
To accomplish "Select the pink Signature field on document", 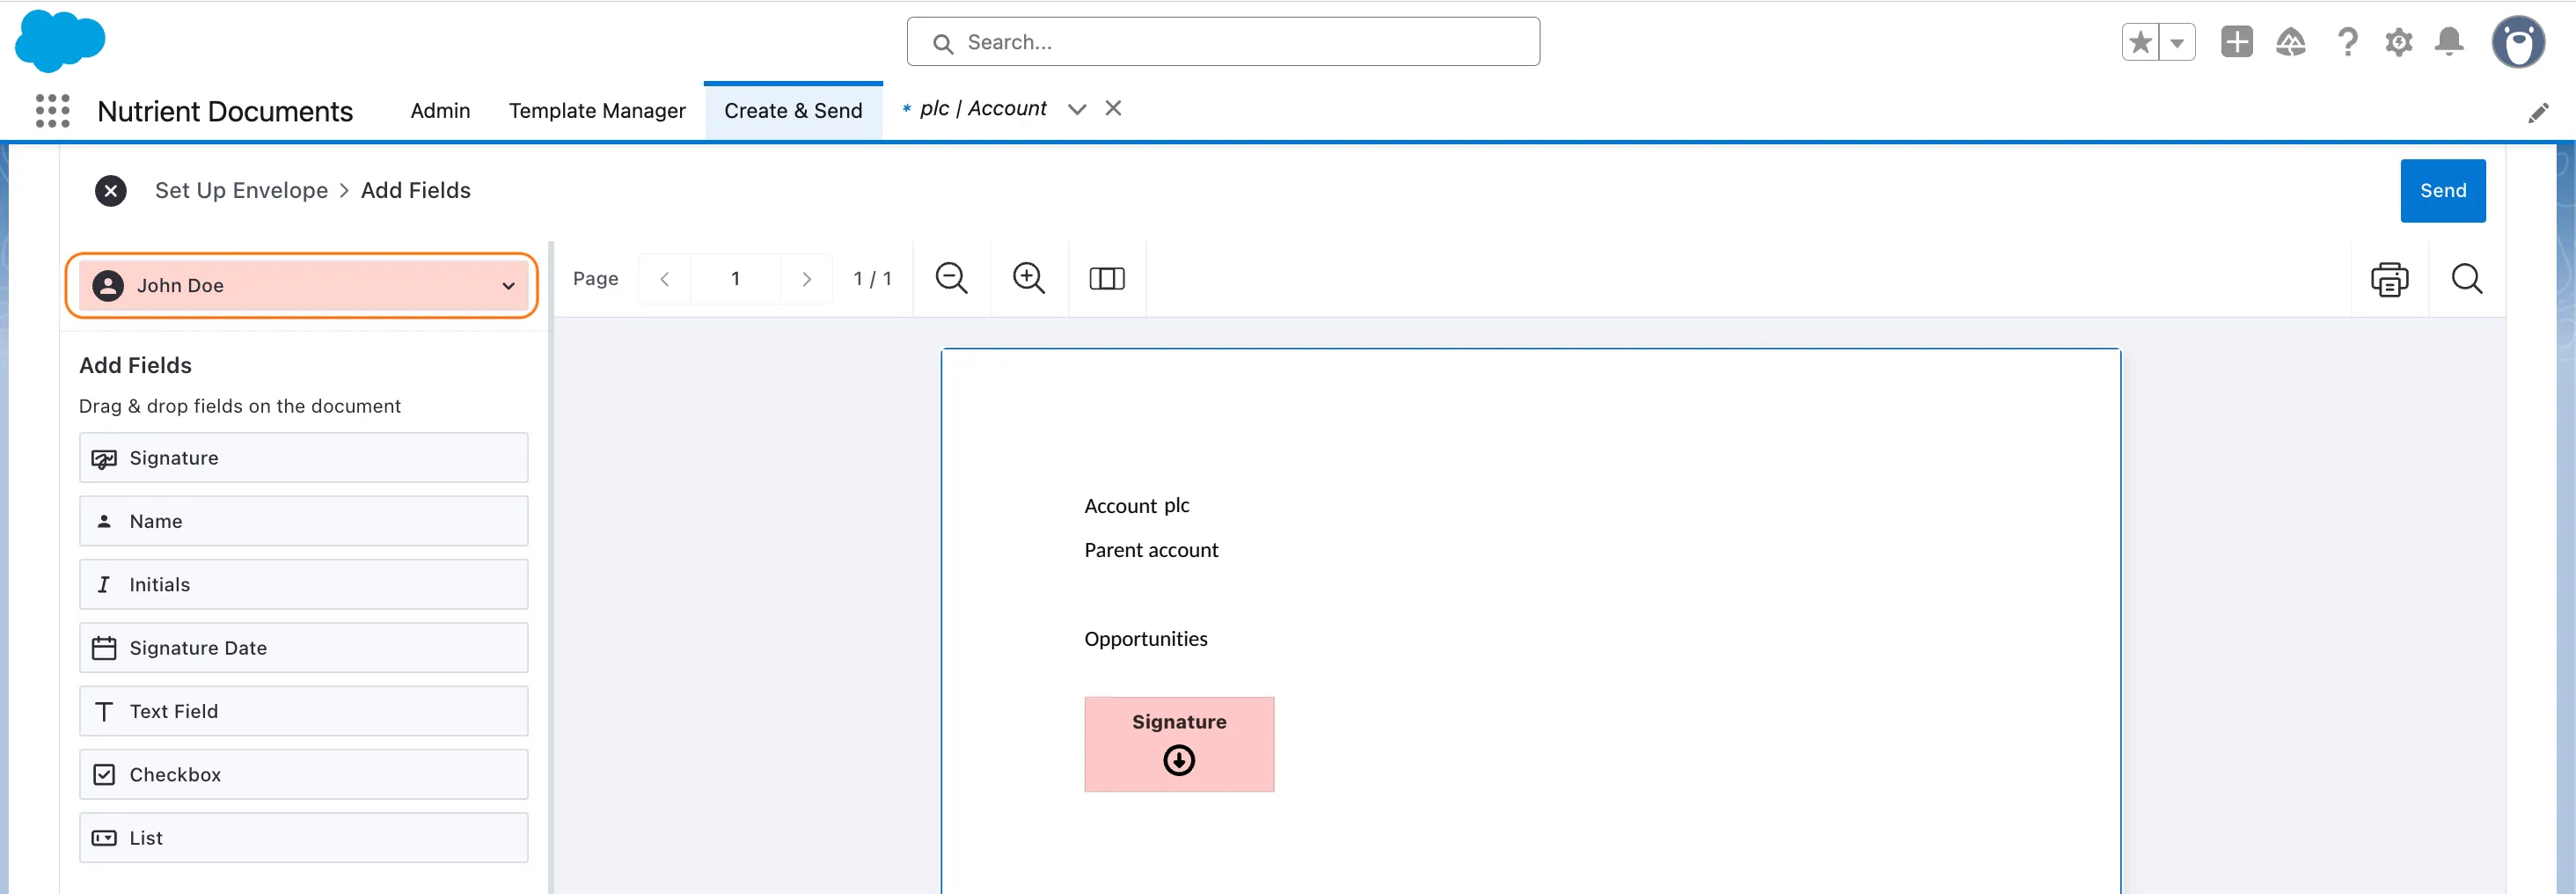I will pos(1179,744).
